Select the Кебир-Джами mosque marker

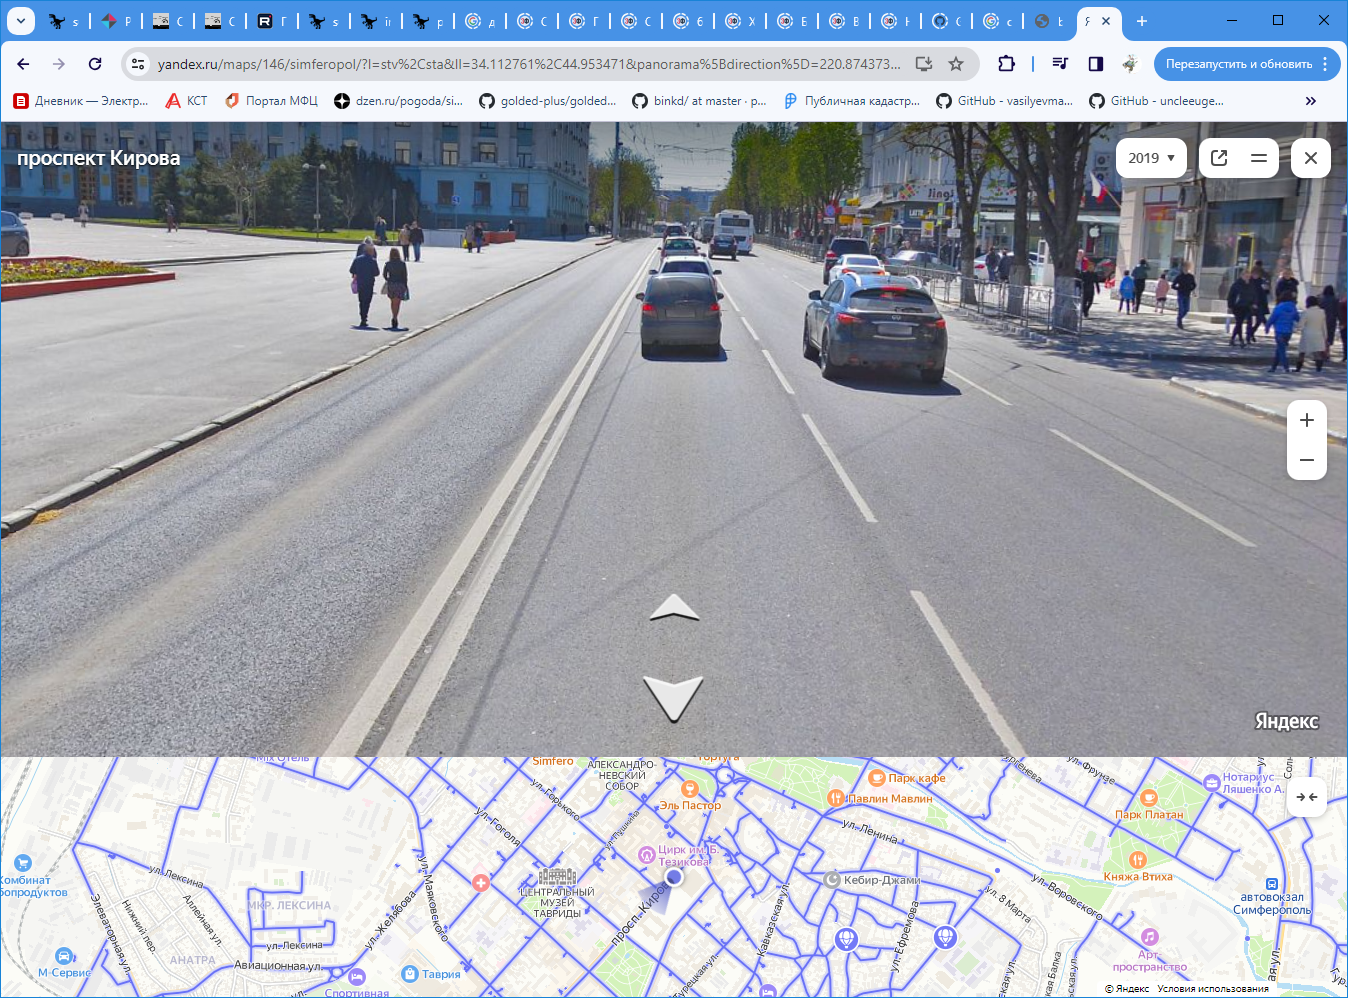click(x=832, y=880)
